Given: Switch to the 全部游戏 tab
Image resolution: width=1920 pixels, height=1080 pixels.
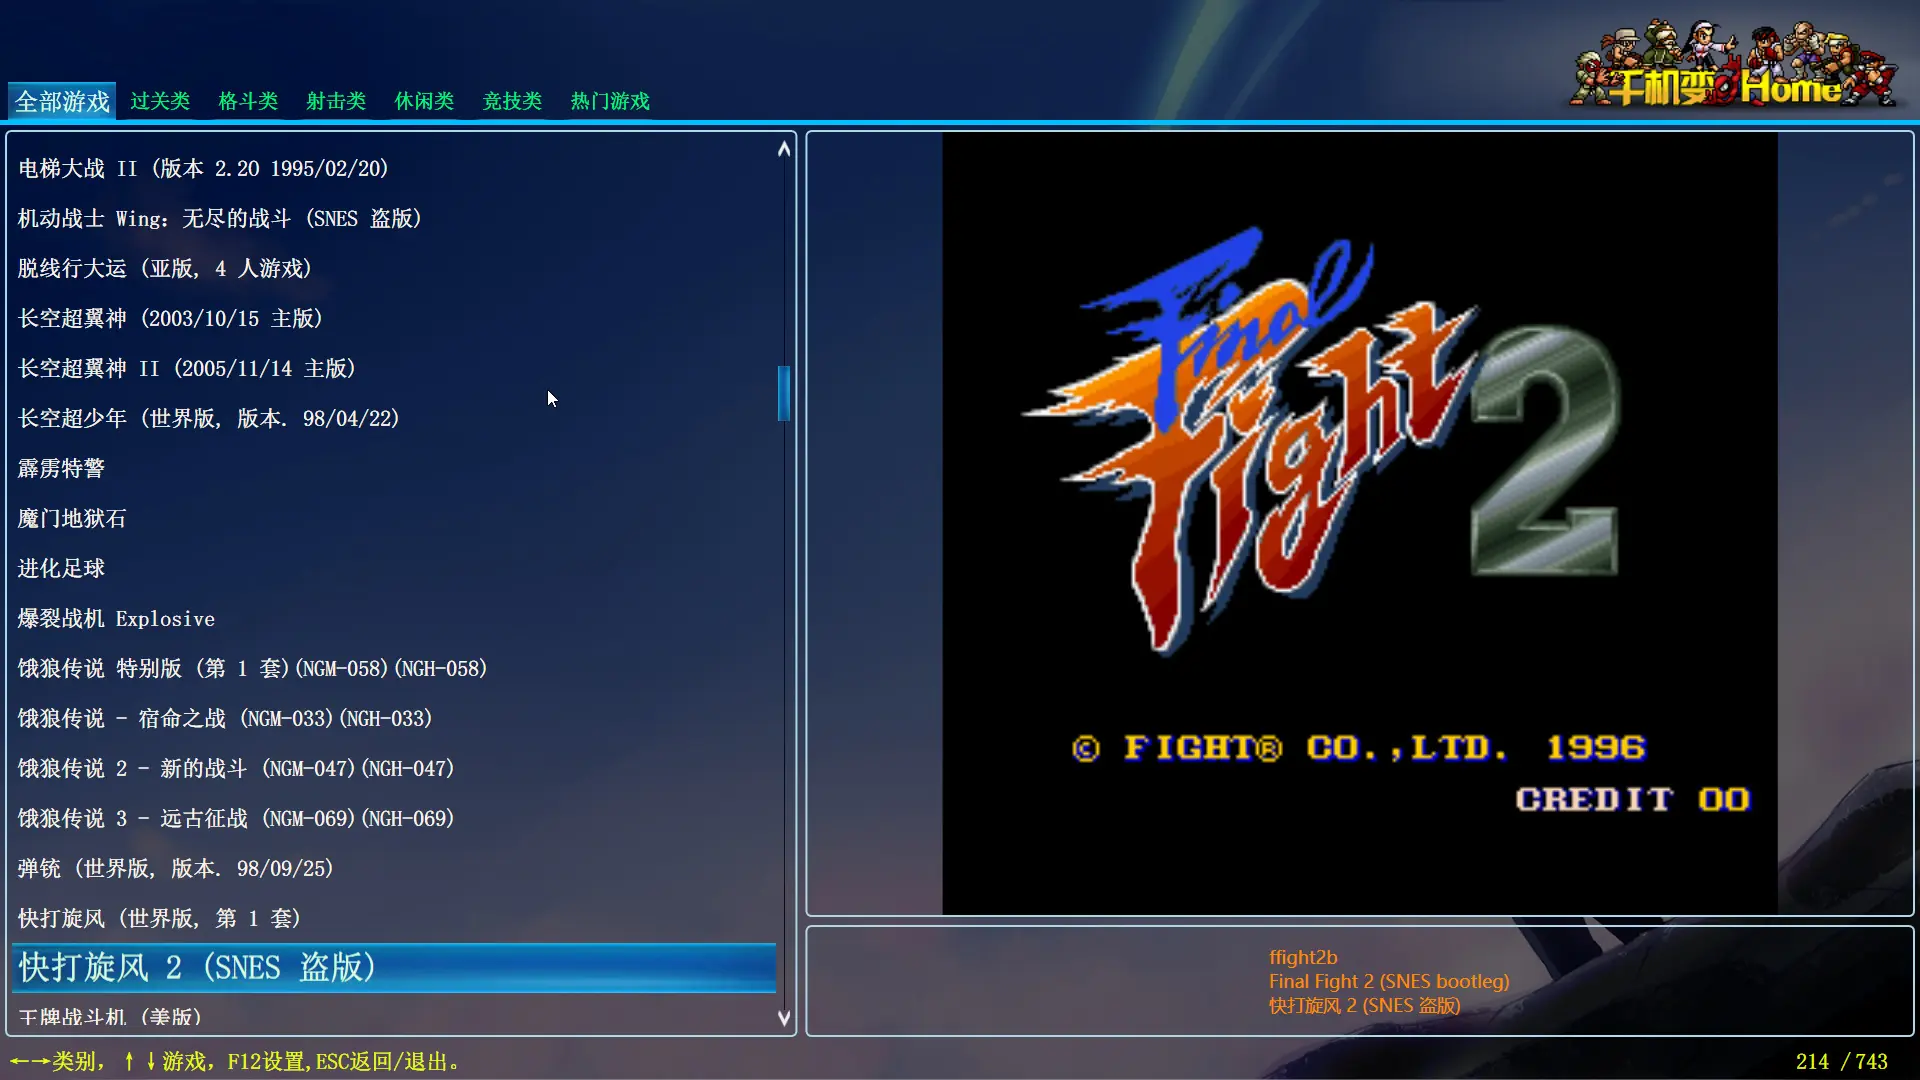Looking at the screenshot, I should click(62, 101).
